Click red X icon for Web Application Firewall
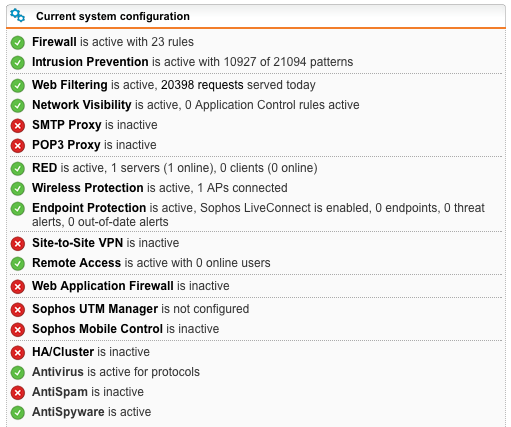511x427 pixels. point(18,287)
